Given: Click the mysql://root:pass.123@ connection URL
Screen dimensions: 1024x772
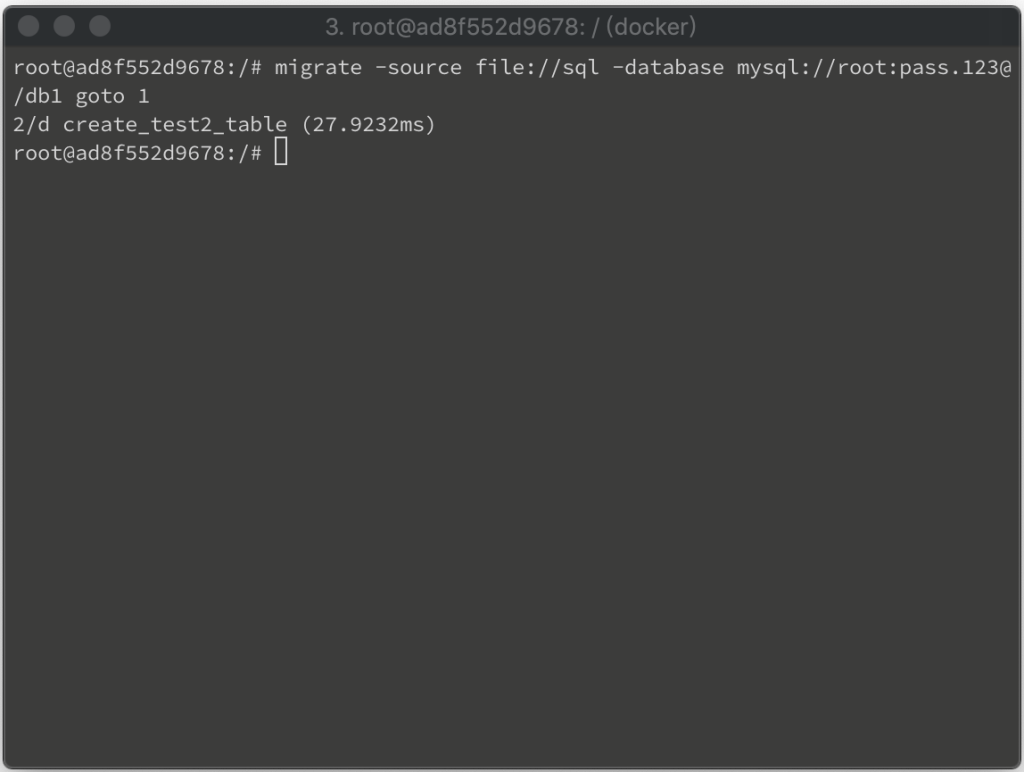Looking at the screenshot, I should pyautogui.click(x=874, y=67).
